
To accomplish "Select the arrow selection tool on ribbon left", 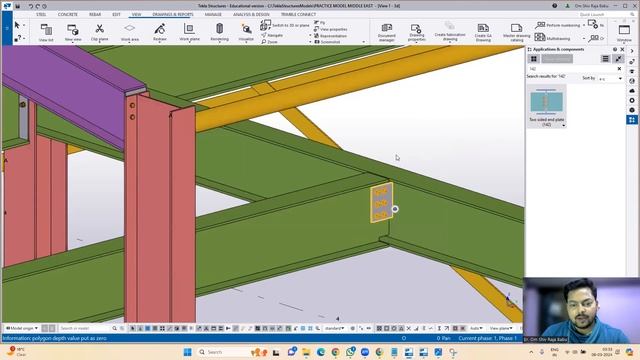I will click(17, 25).
